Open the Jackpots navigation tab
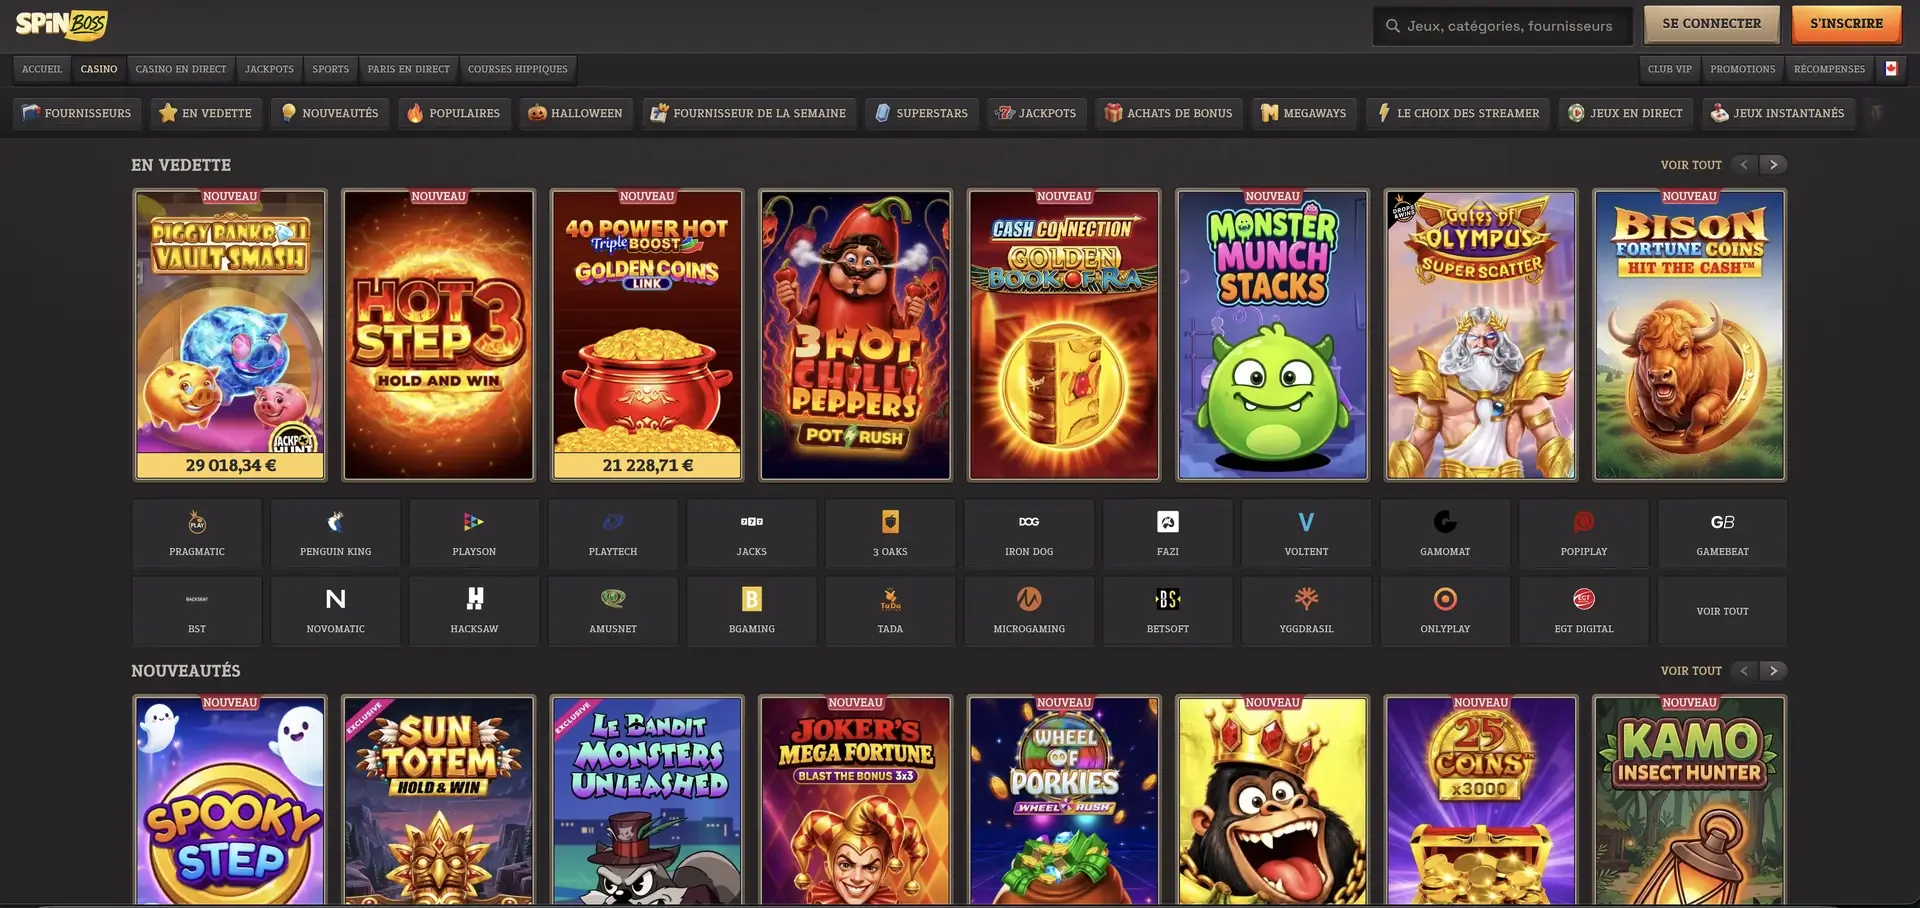The image size is (1920, 908). pyautogui.click(x=269, y=69)
